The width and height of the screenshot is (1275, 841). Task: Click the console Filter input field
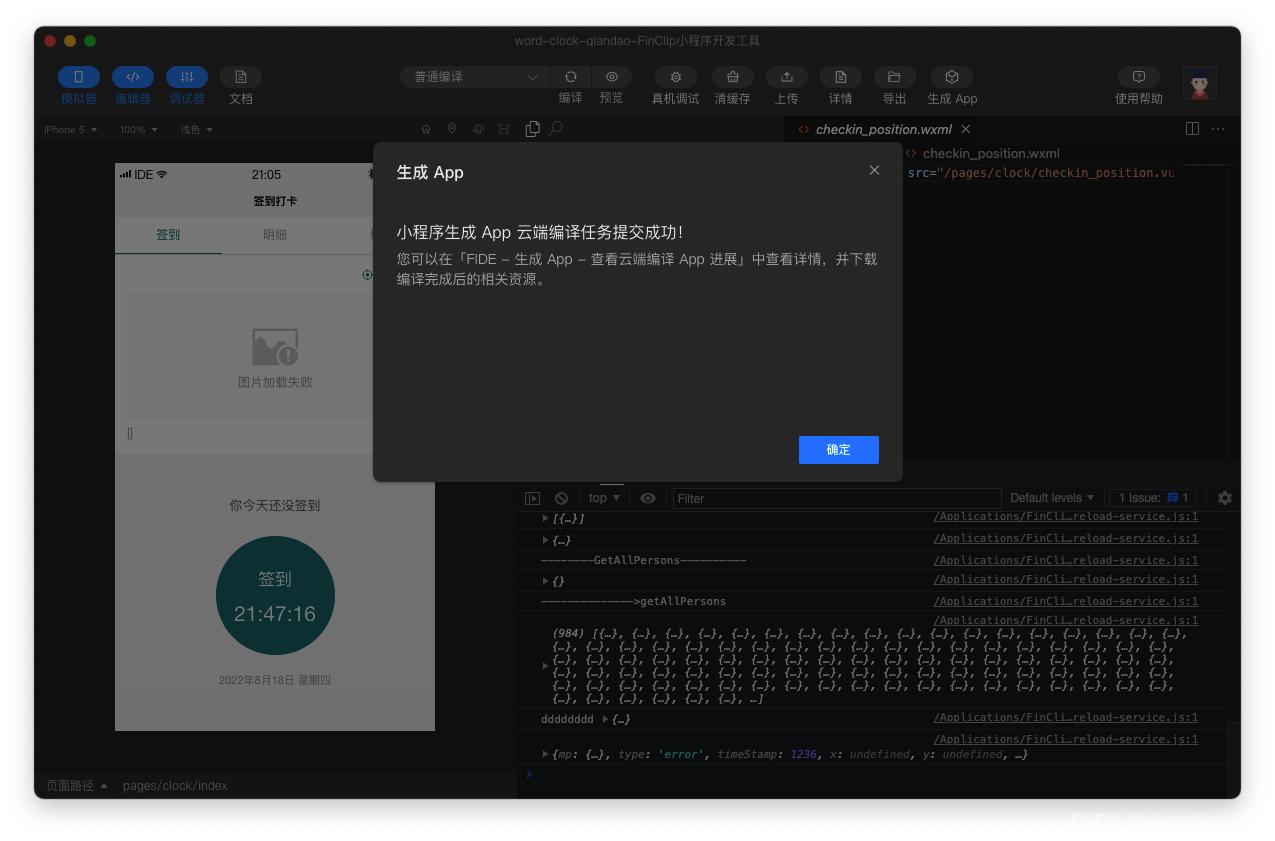click(836, 498)
